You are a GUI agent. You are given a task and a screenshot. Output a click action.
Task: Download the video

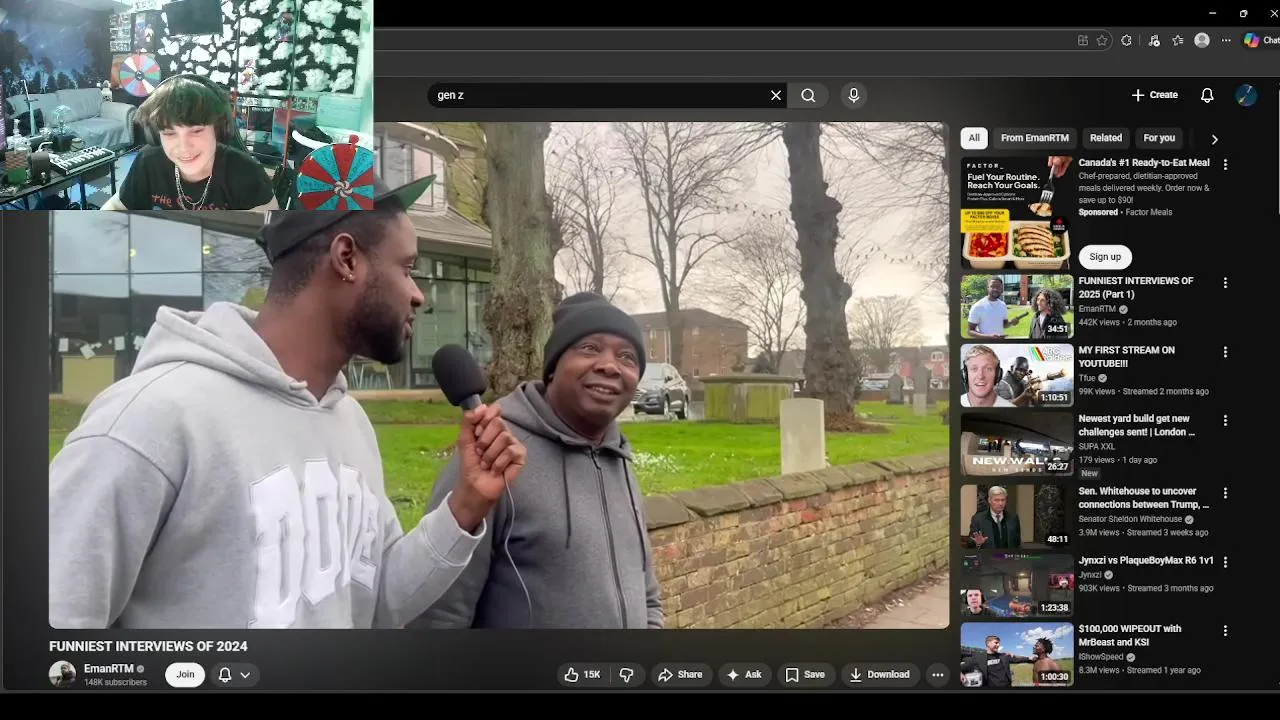879,675
